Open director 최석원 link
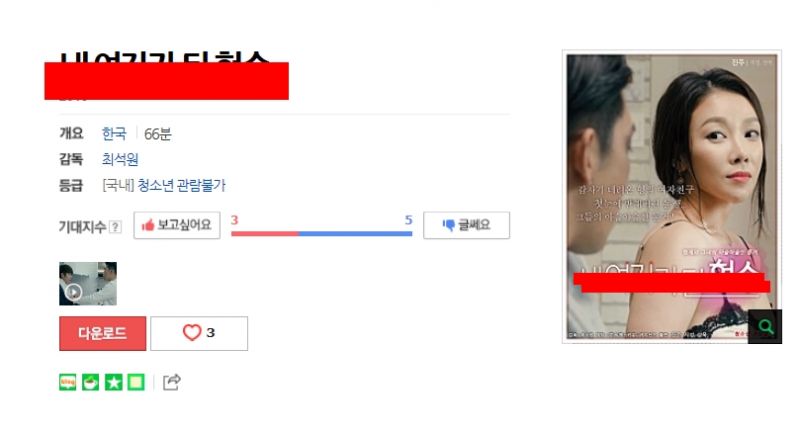Screen dimensions: 800x432 [120, 159]
